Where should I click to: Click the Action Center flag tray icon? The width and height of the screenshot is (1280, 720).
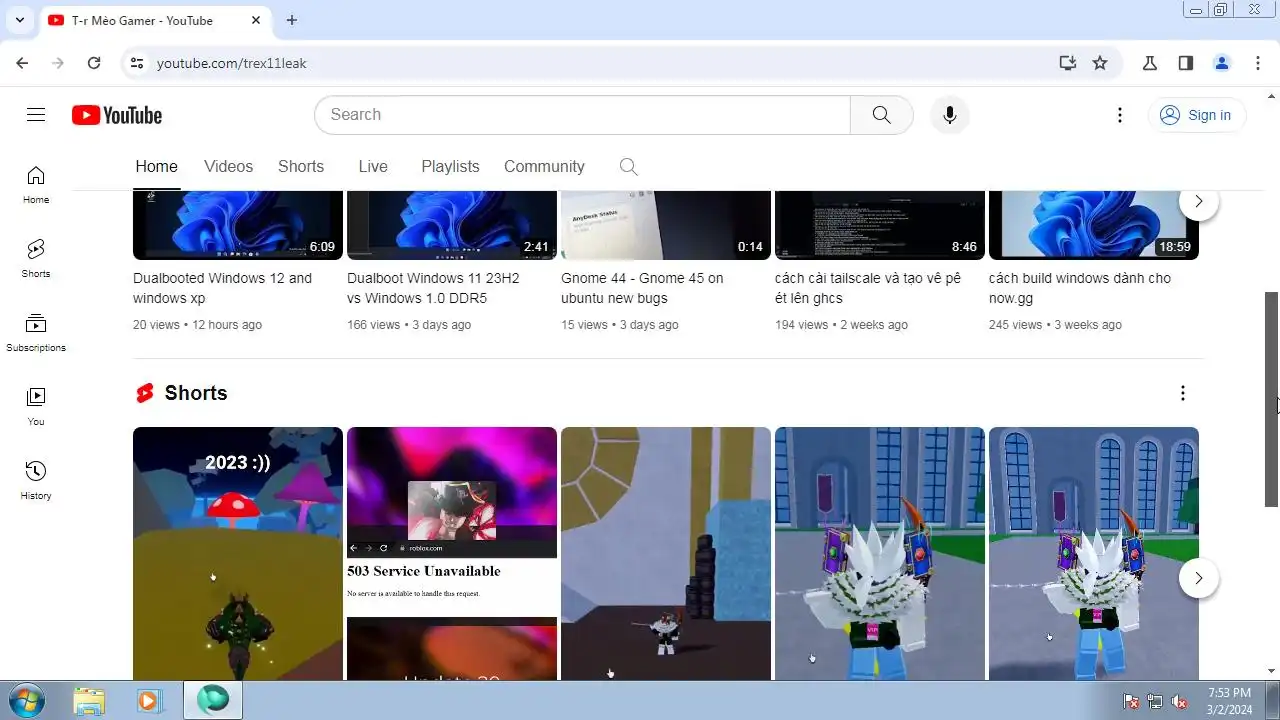(x=1131, y=701)
